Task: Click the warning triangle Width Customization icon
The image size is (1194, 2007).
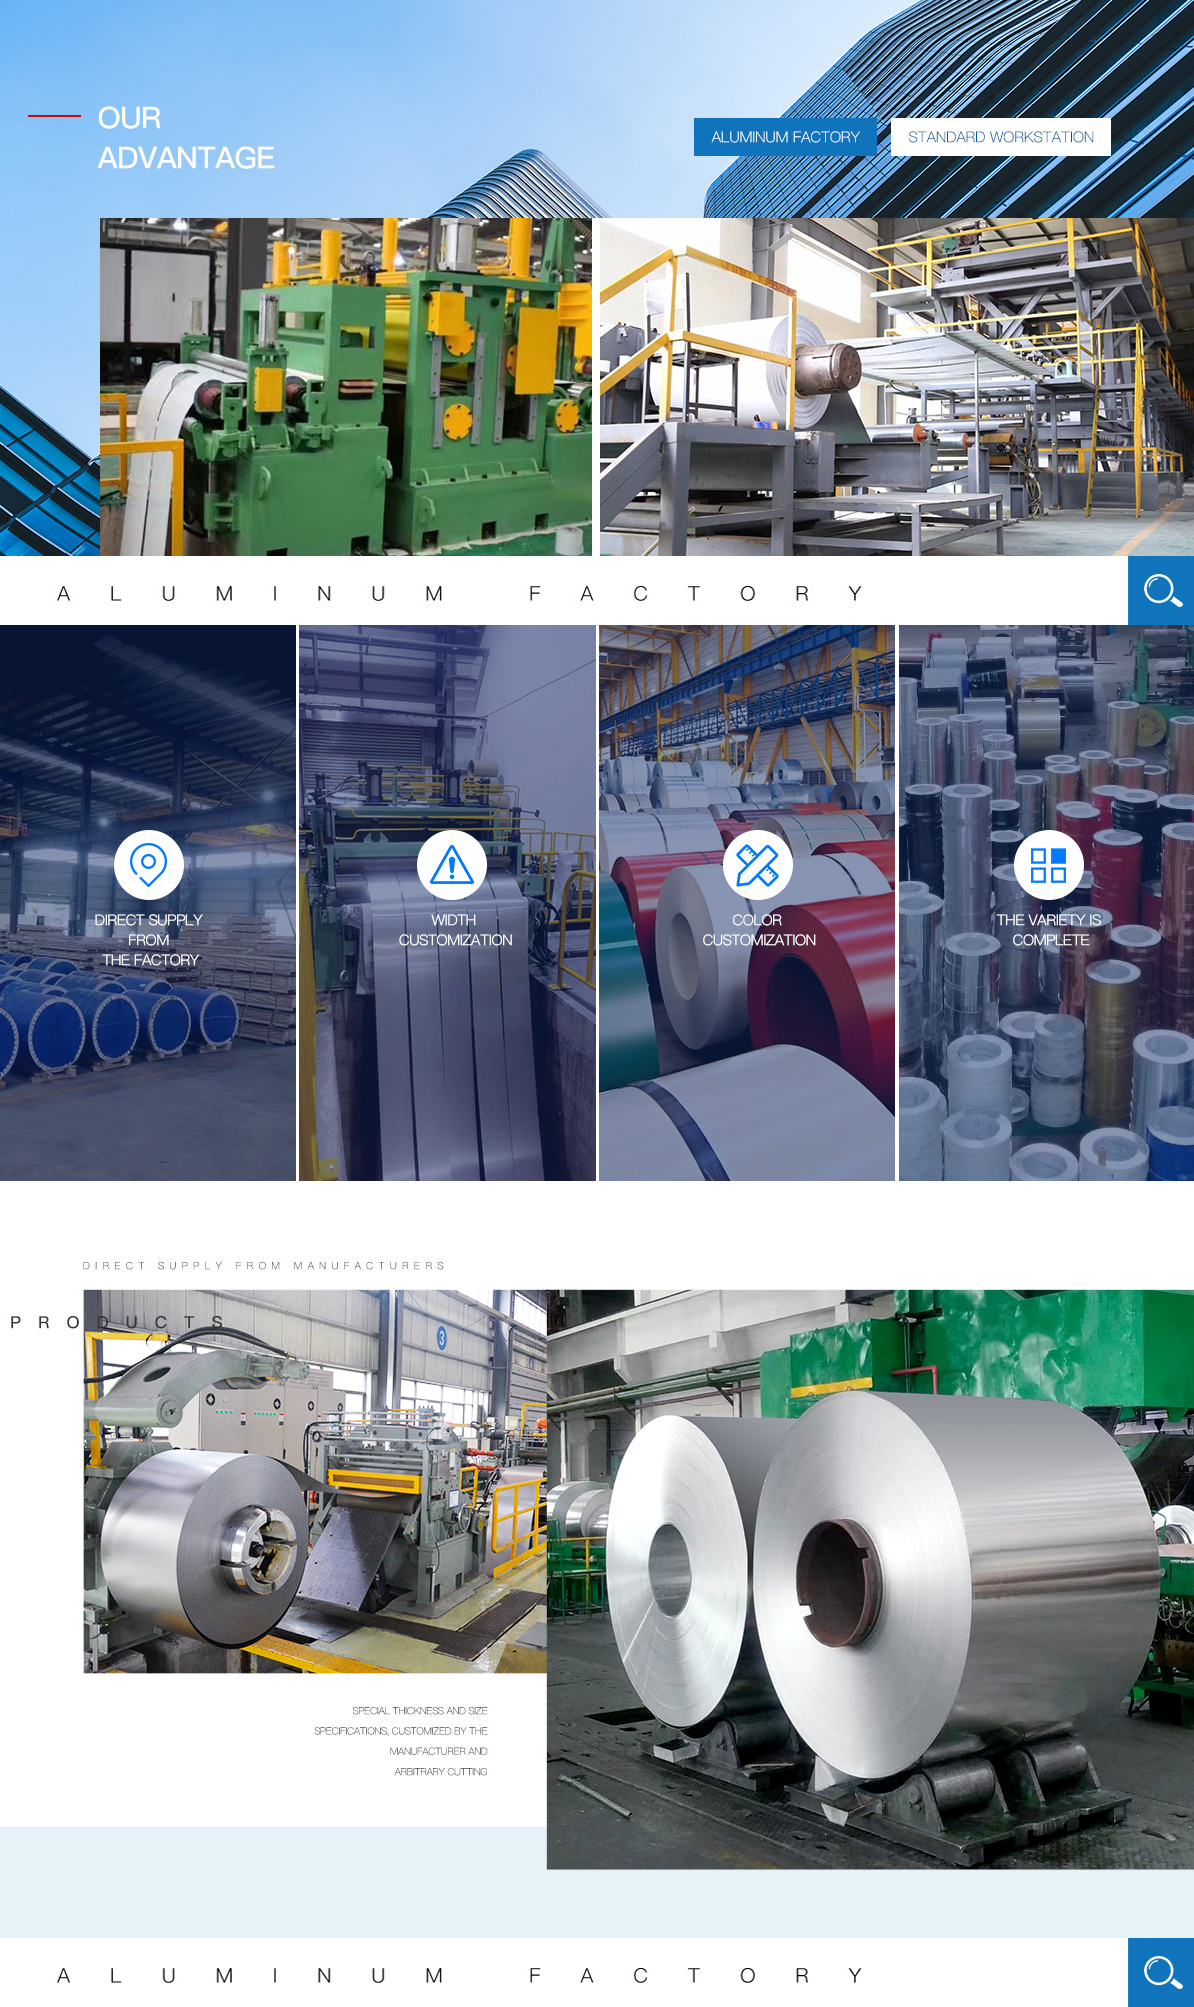Action: (x=452, y=864)
